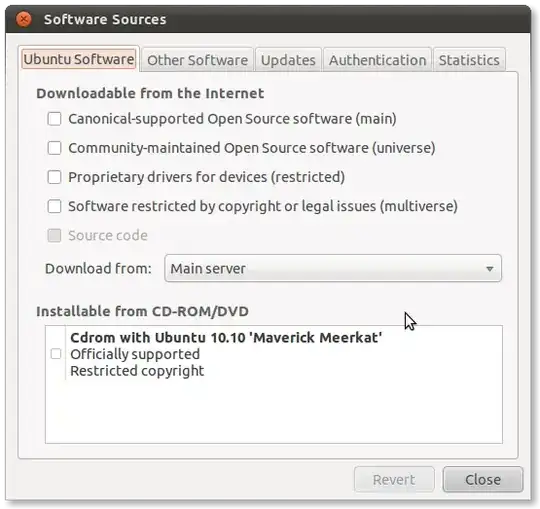Close the Software Sources window via red icon
This screenshot has height=509, width=540.
24,19
